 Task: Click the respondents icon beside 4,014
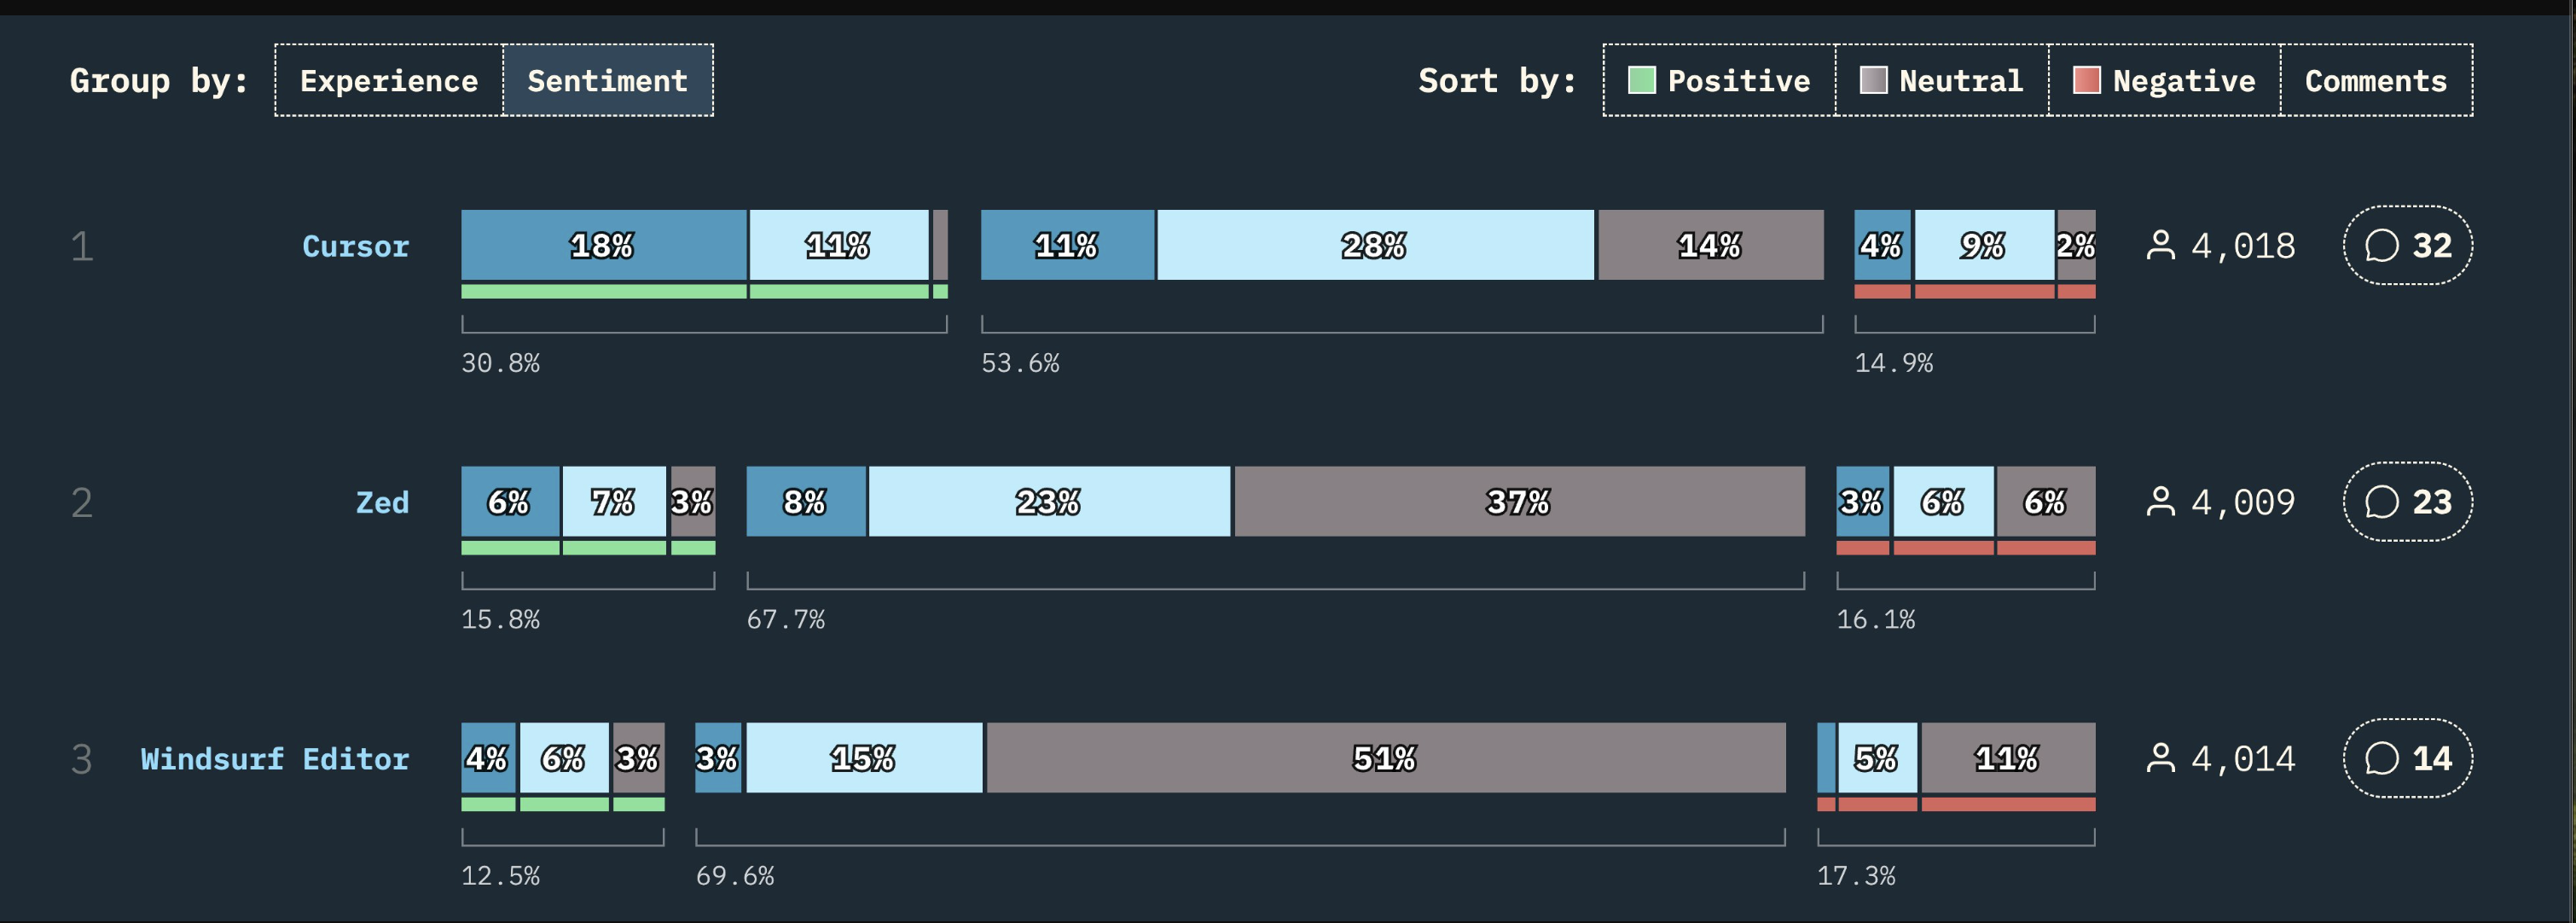tap(2160, 758)
